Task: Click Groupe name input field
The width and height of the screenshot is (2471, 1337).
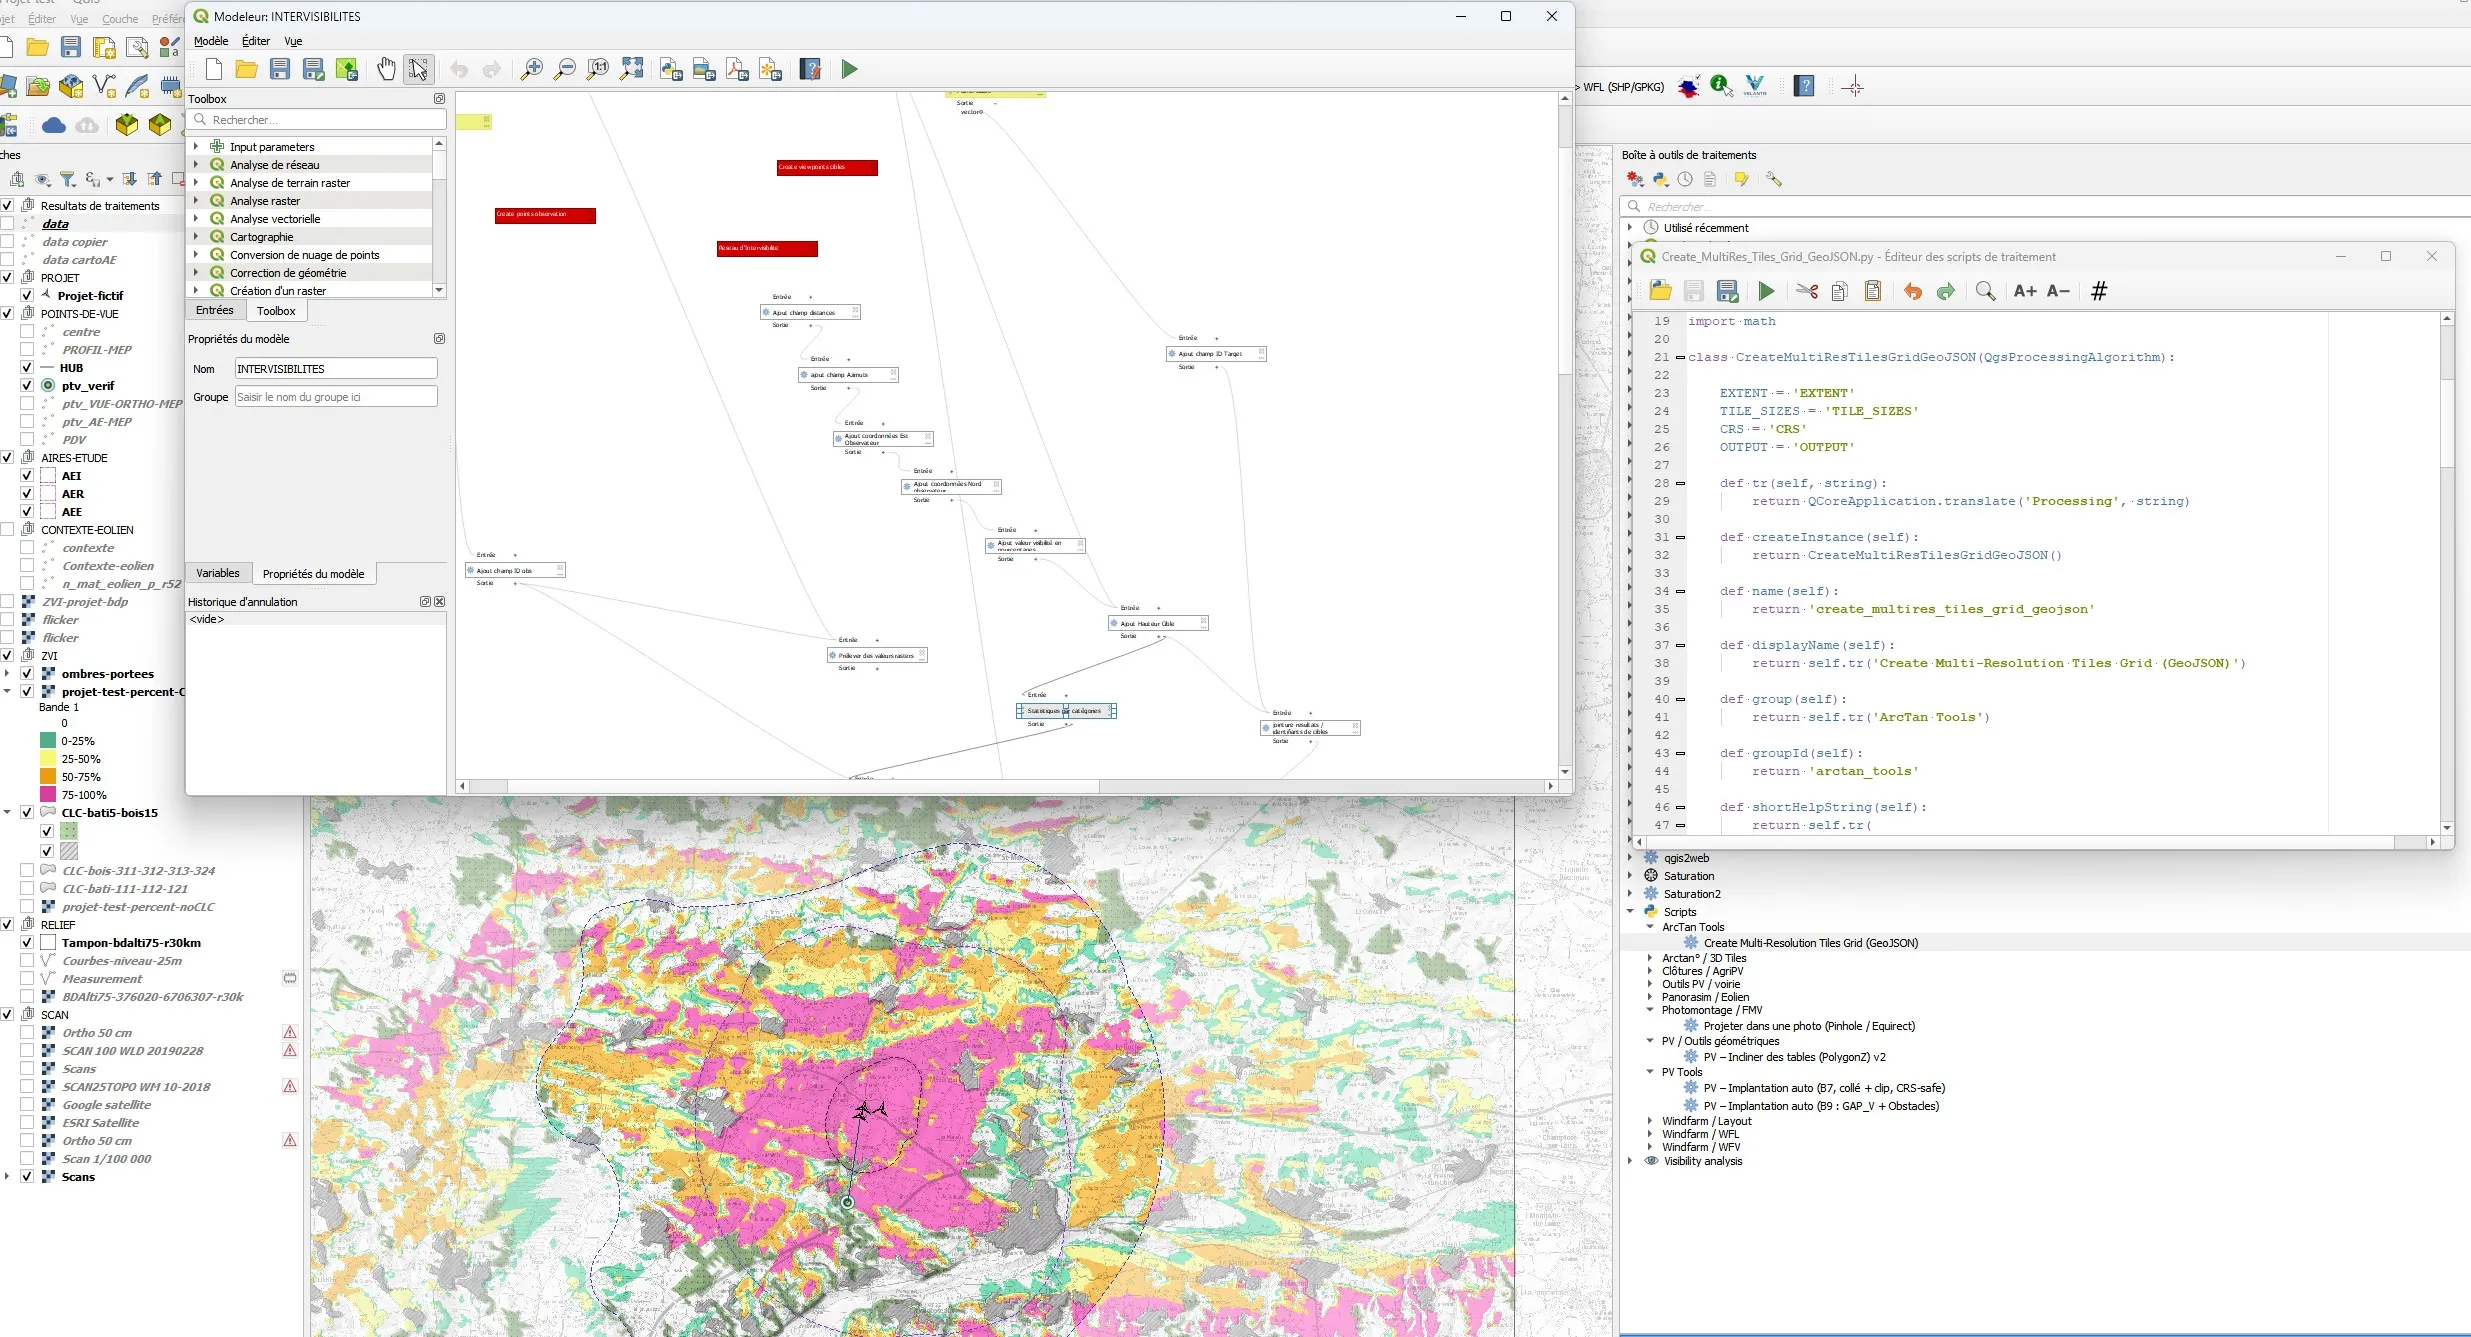Action: point(336,397)
